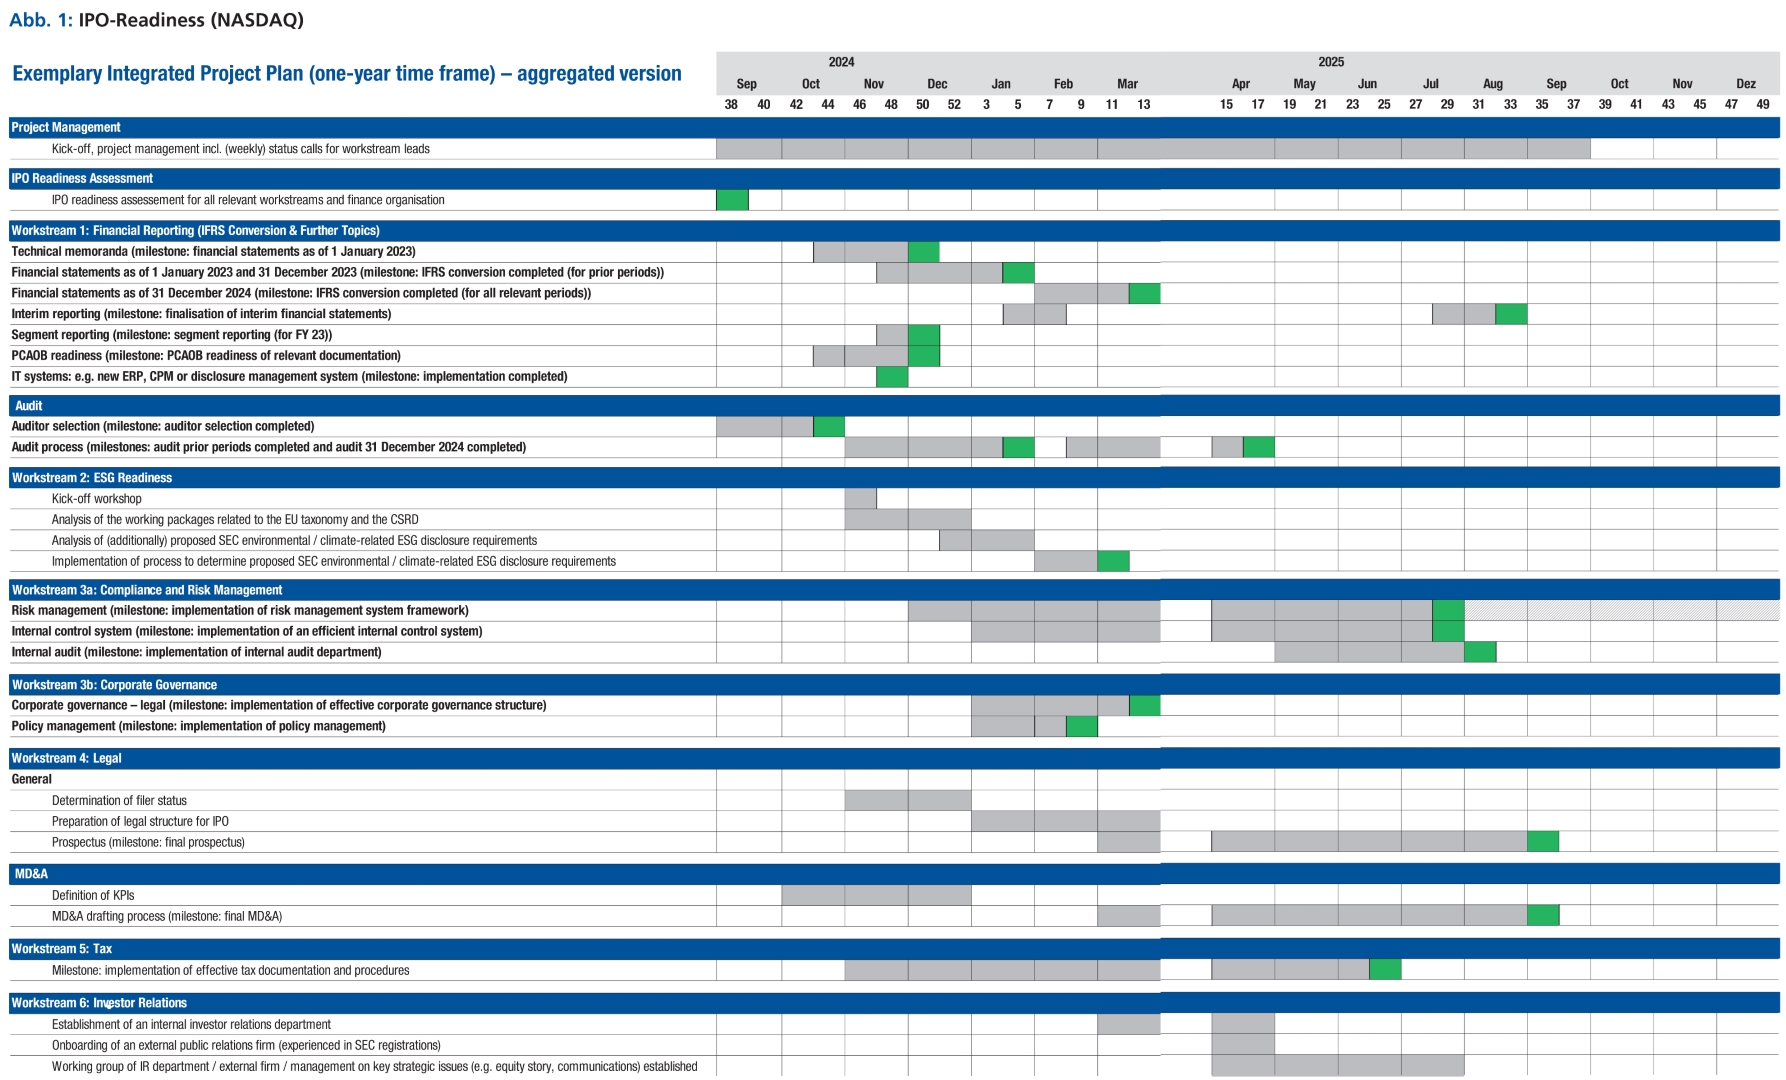
Task: Select the Segment reporting row label
Action: 171,335
